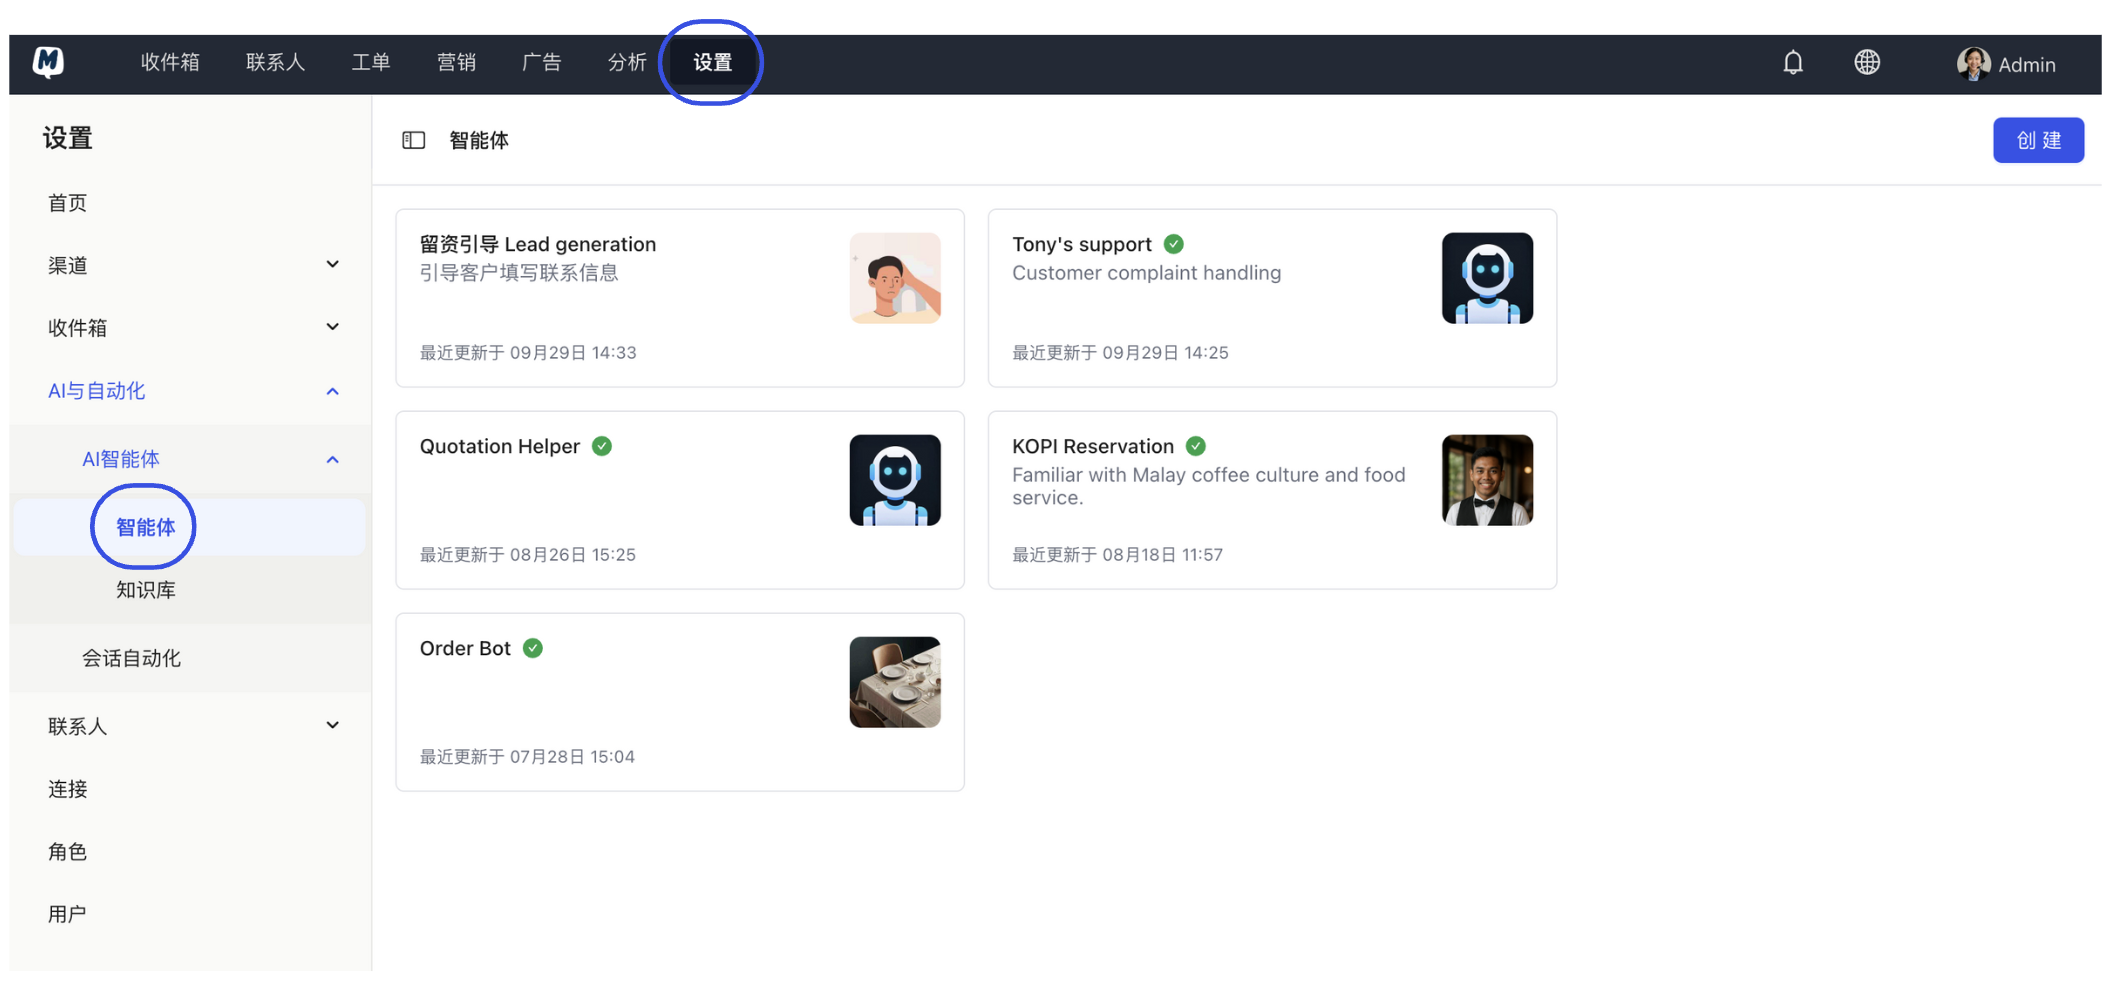
Task: Open the 营销 top navigation tab
Action: pos(456,63)
